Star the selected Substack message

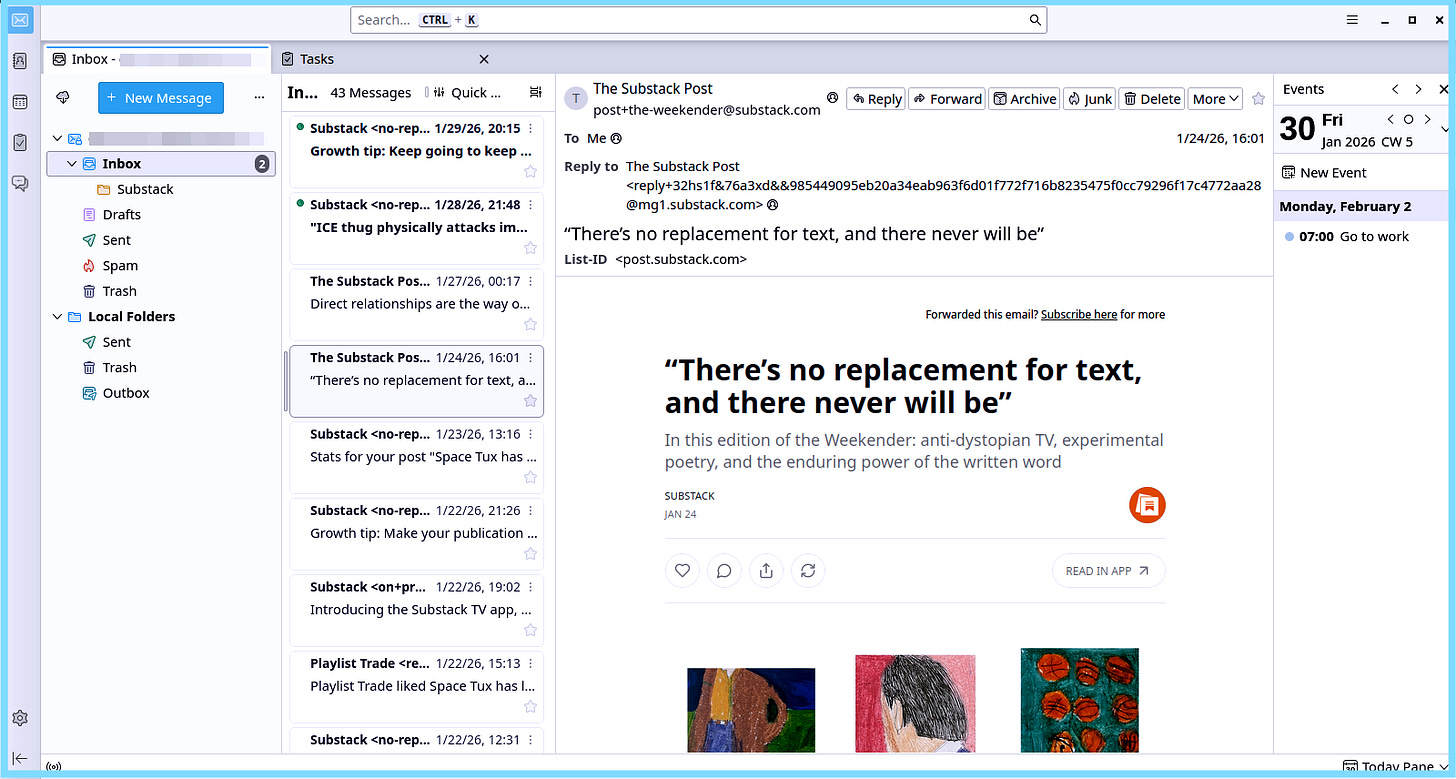click(530, 400)
